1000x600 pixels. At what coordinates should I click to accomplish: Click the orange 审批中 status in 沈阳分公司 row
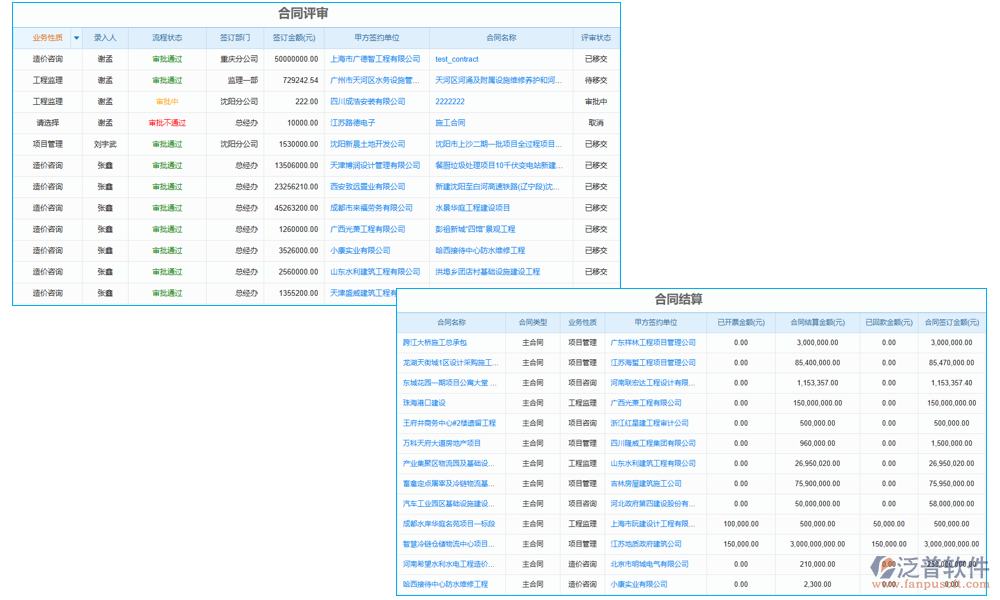coord(168,99)
